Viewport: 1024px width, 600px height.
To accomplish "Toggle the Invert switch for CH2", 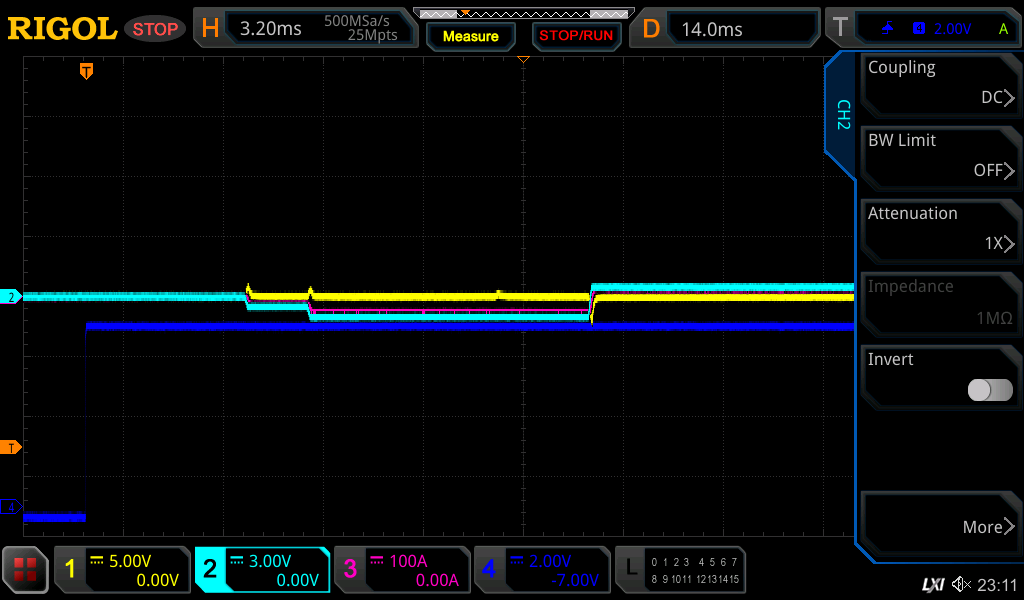I will tap(990, 390).
